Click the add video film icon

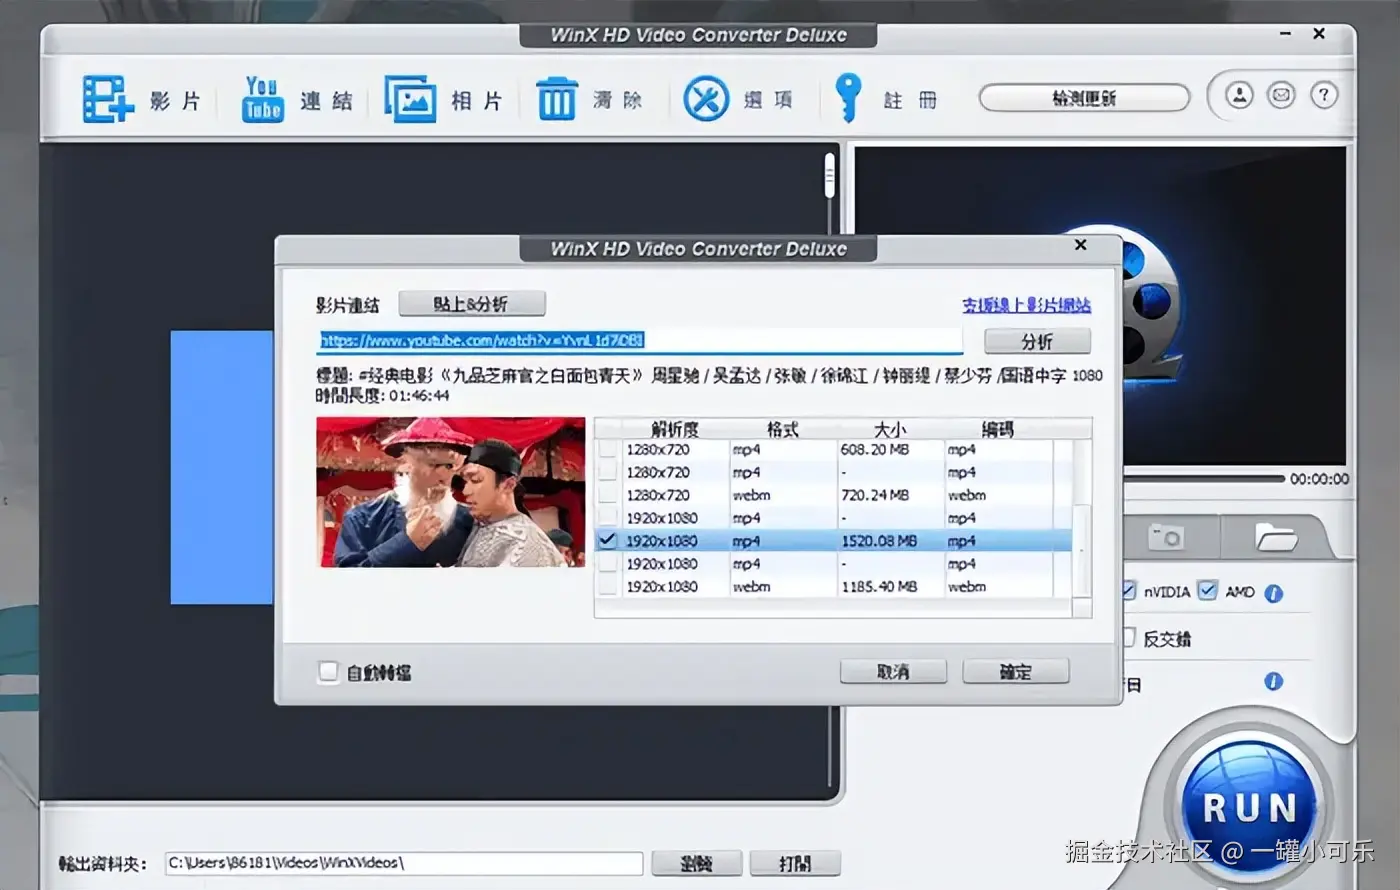pyautogui.click(x=107, y=99)
